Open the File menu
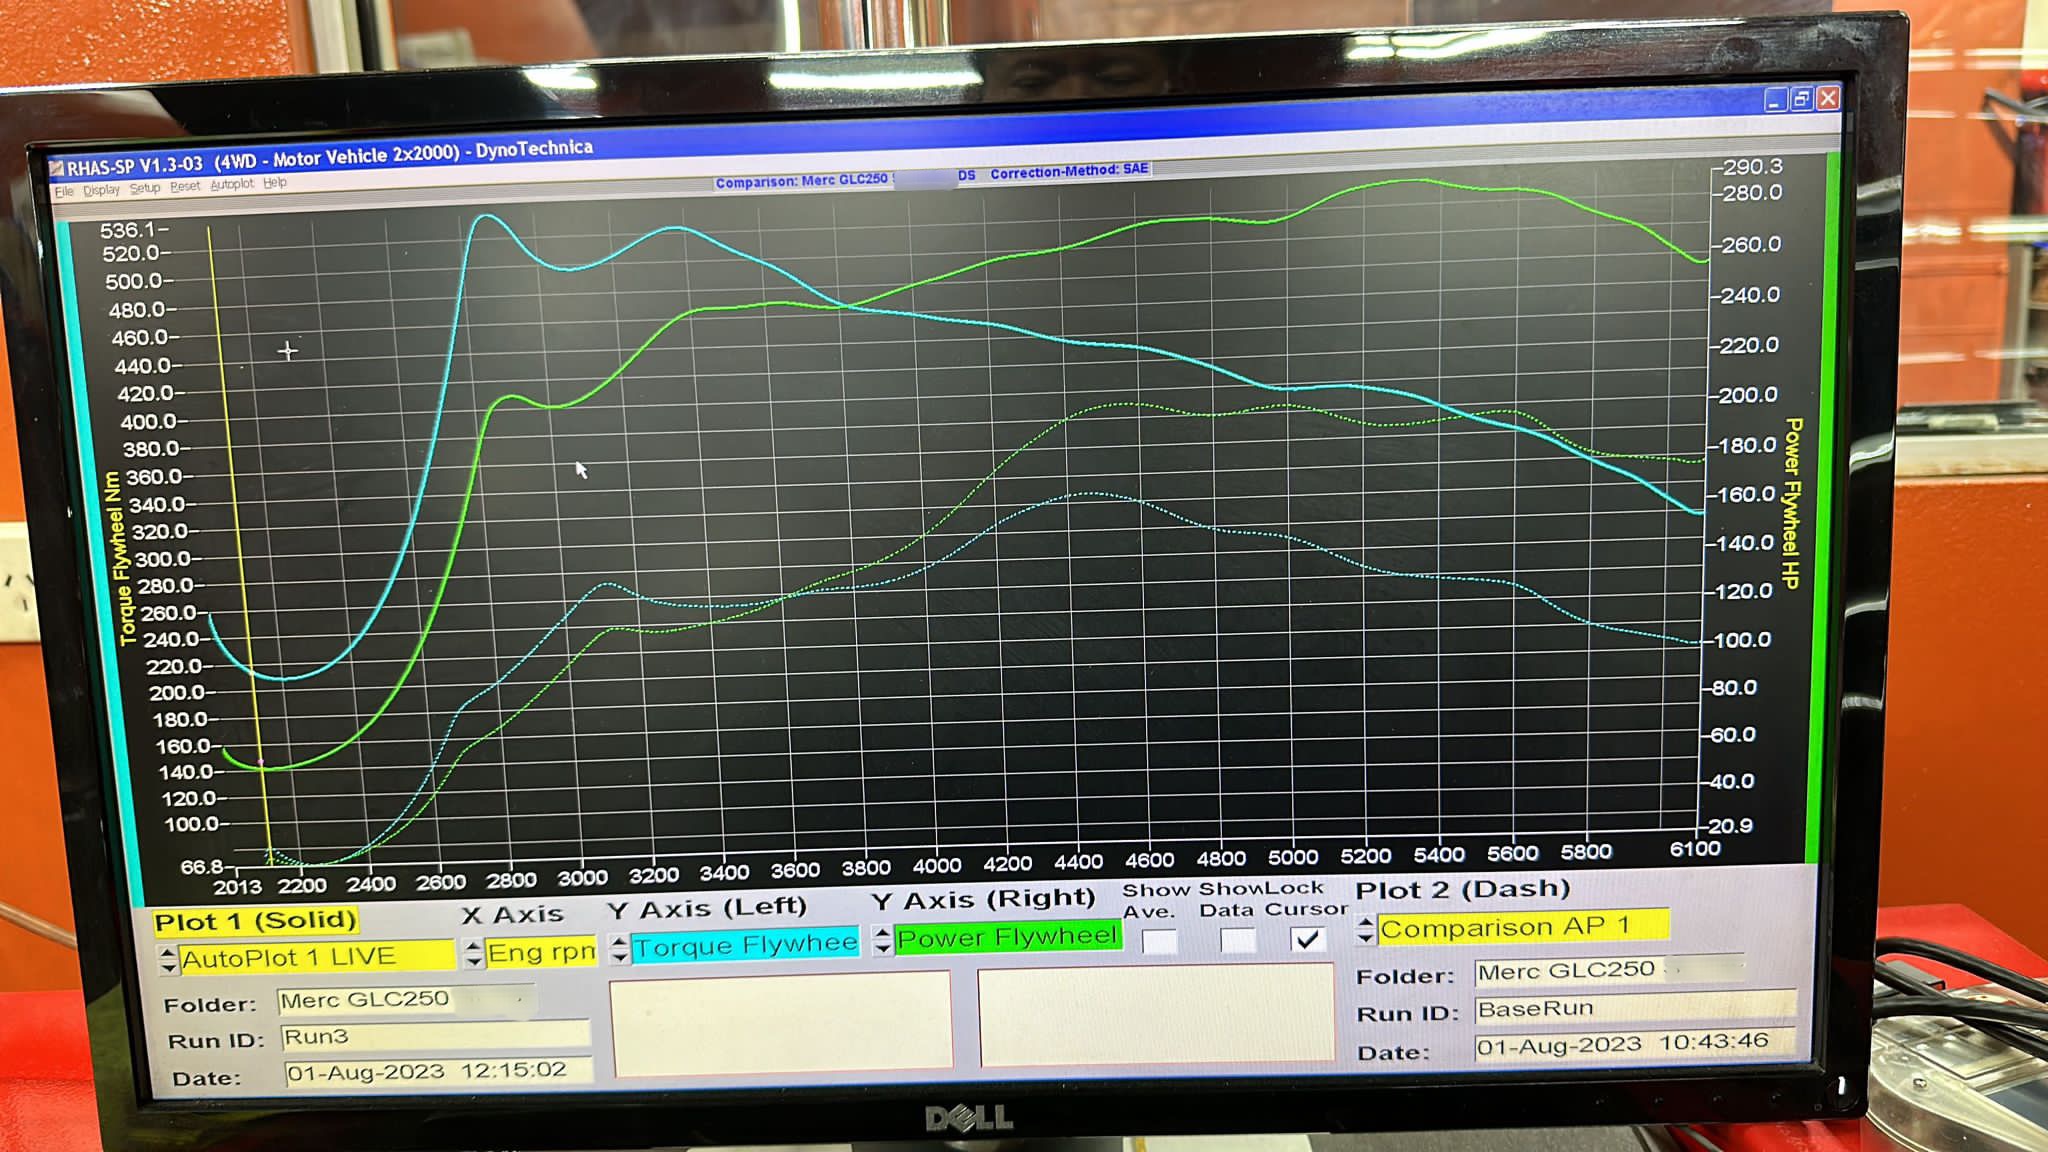 64,191
